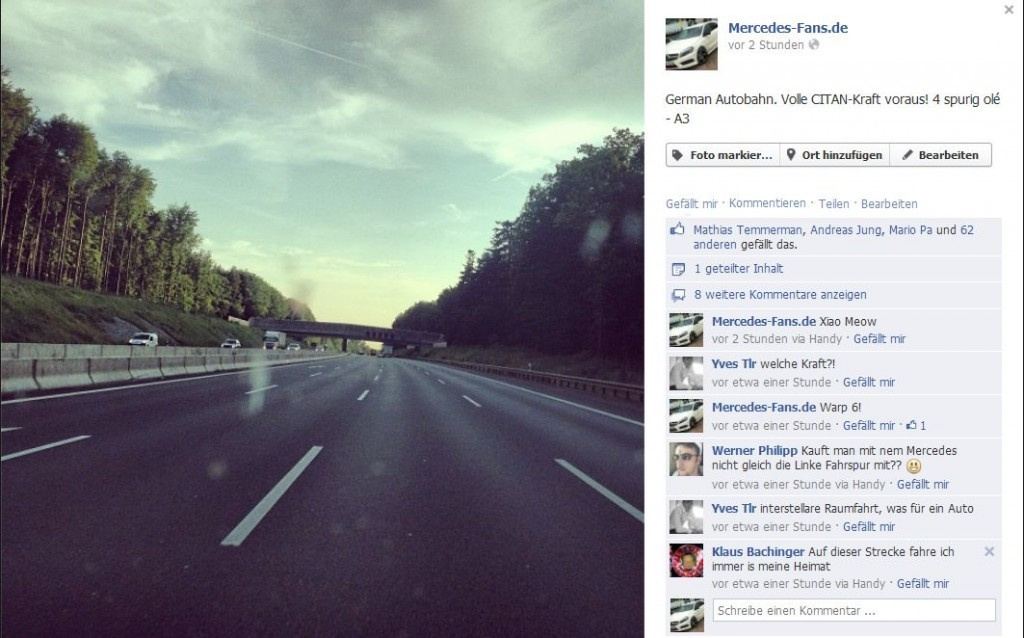
Task: Expand 8 weitere Kommentare anzeigen
Action: click(780, 295)
